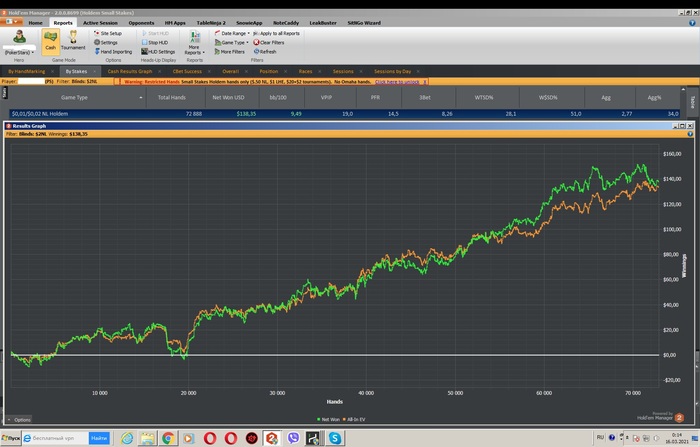Viewport: 700px width, 447px height.
Task: Sort by Net Won USD column header
Action: (228, 97)
